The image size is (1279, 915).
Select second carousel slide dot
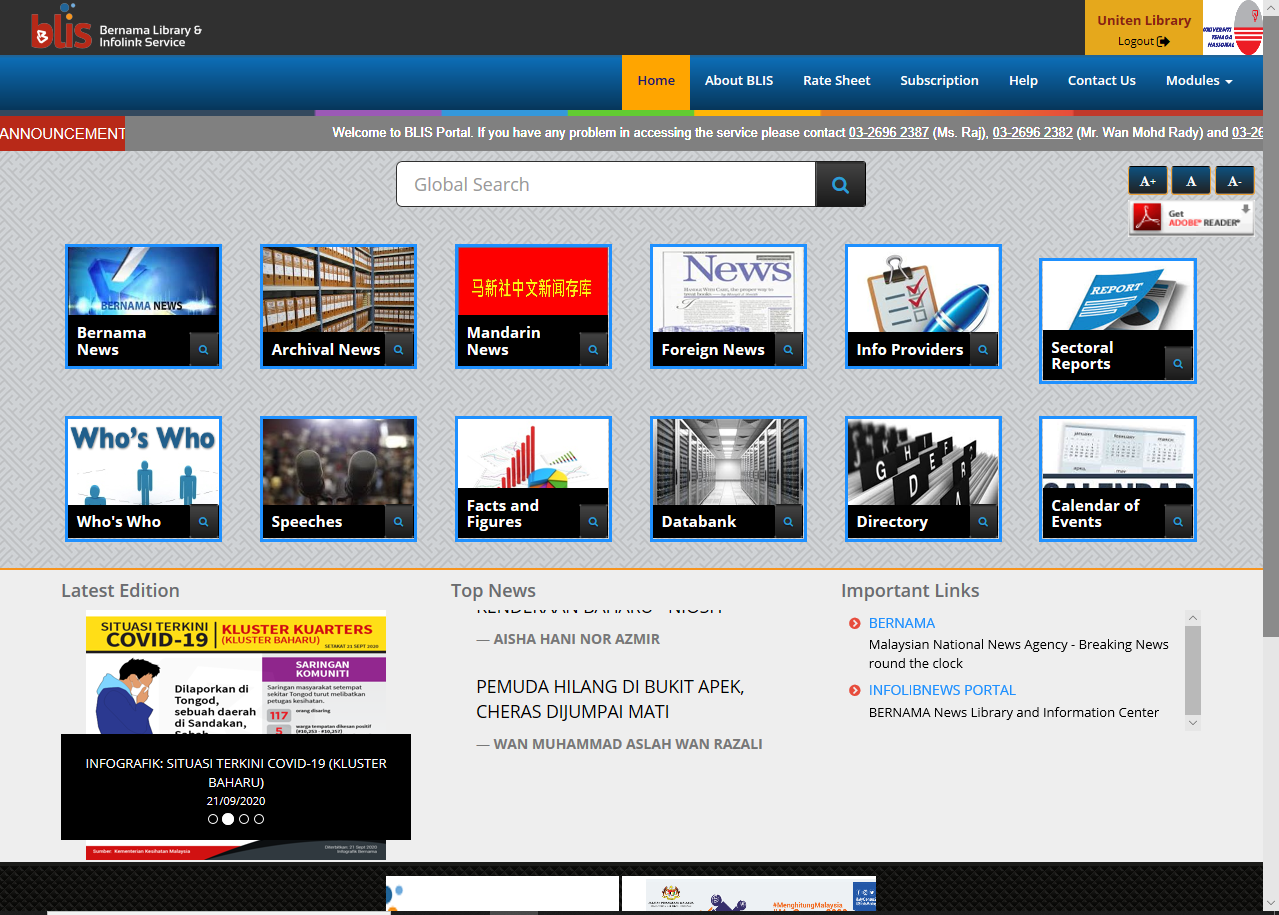228,819
